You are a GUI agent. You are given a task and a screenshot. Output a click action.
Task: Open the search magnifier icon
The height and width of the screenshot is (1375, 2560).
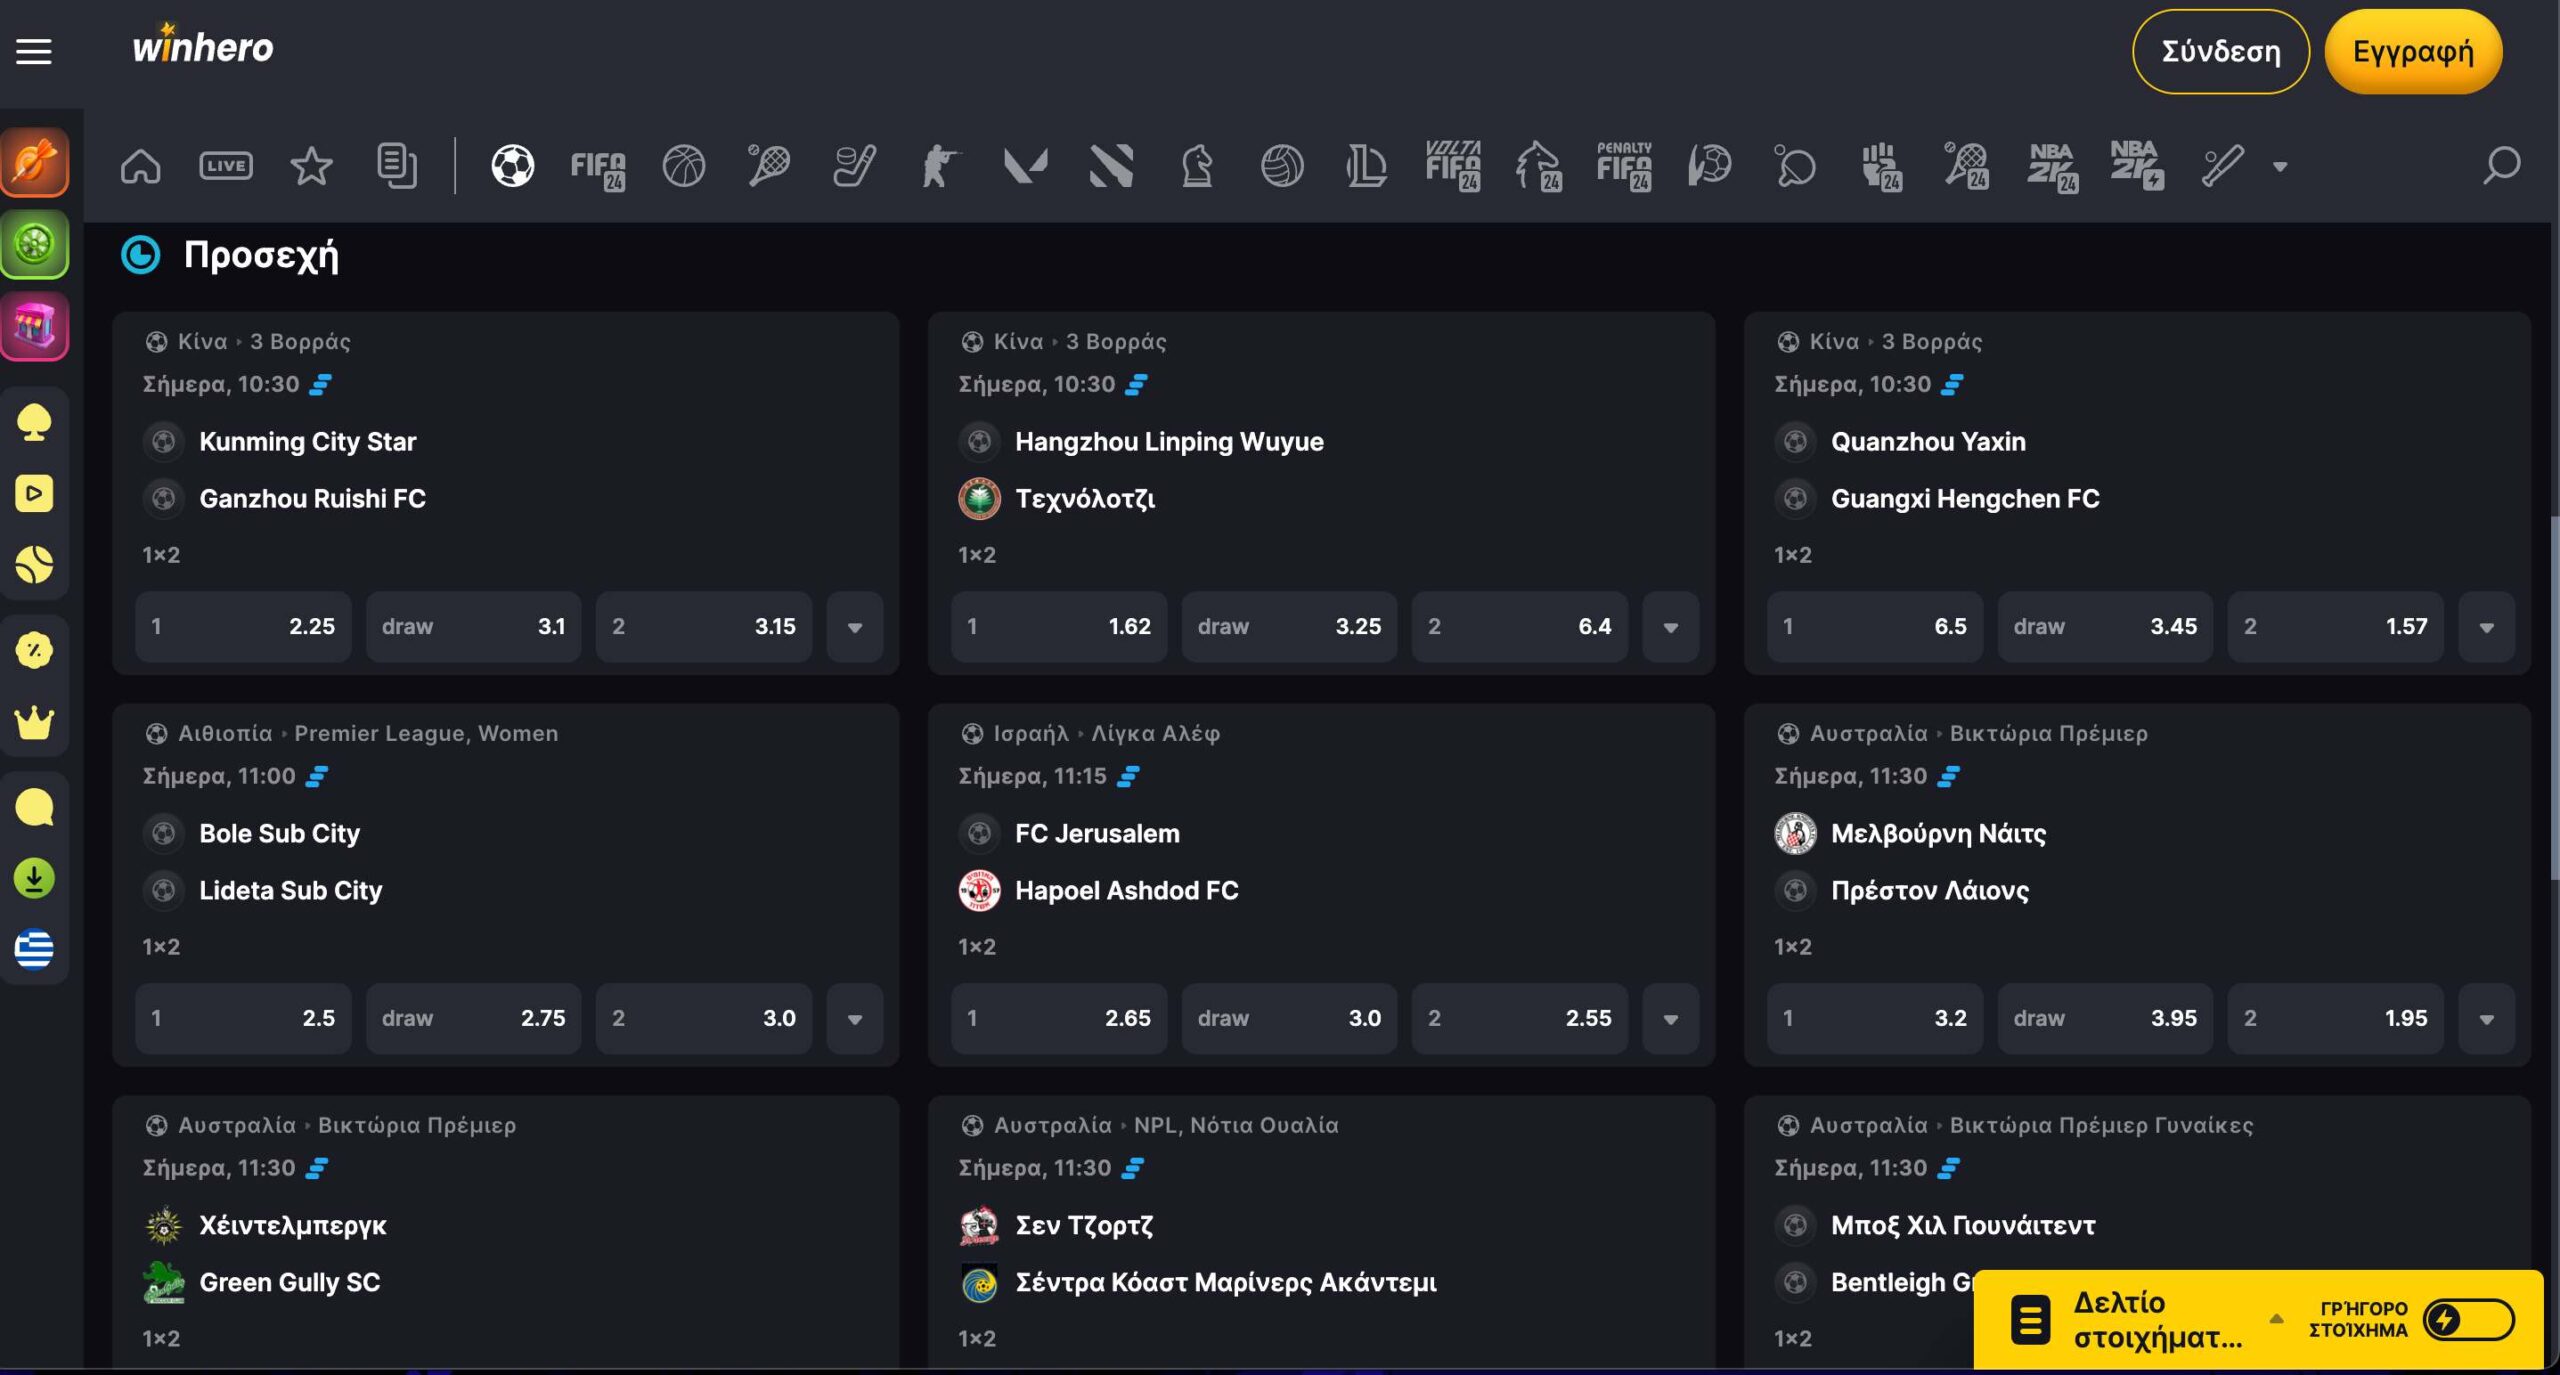point(2501,166)
